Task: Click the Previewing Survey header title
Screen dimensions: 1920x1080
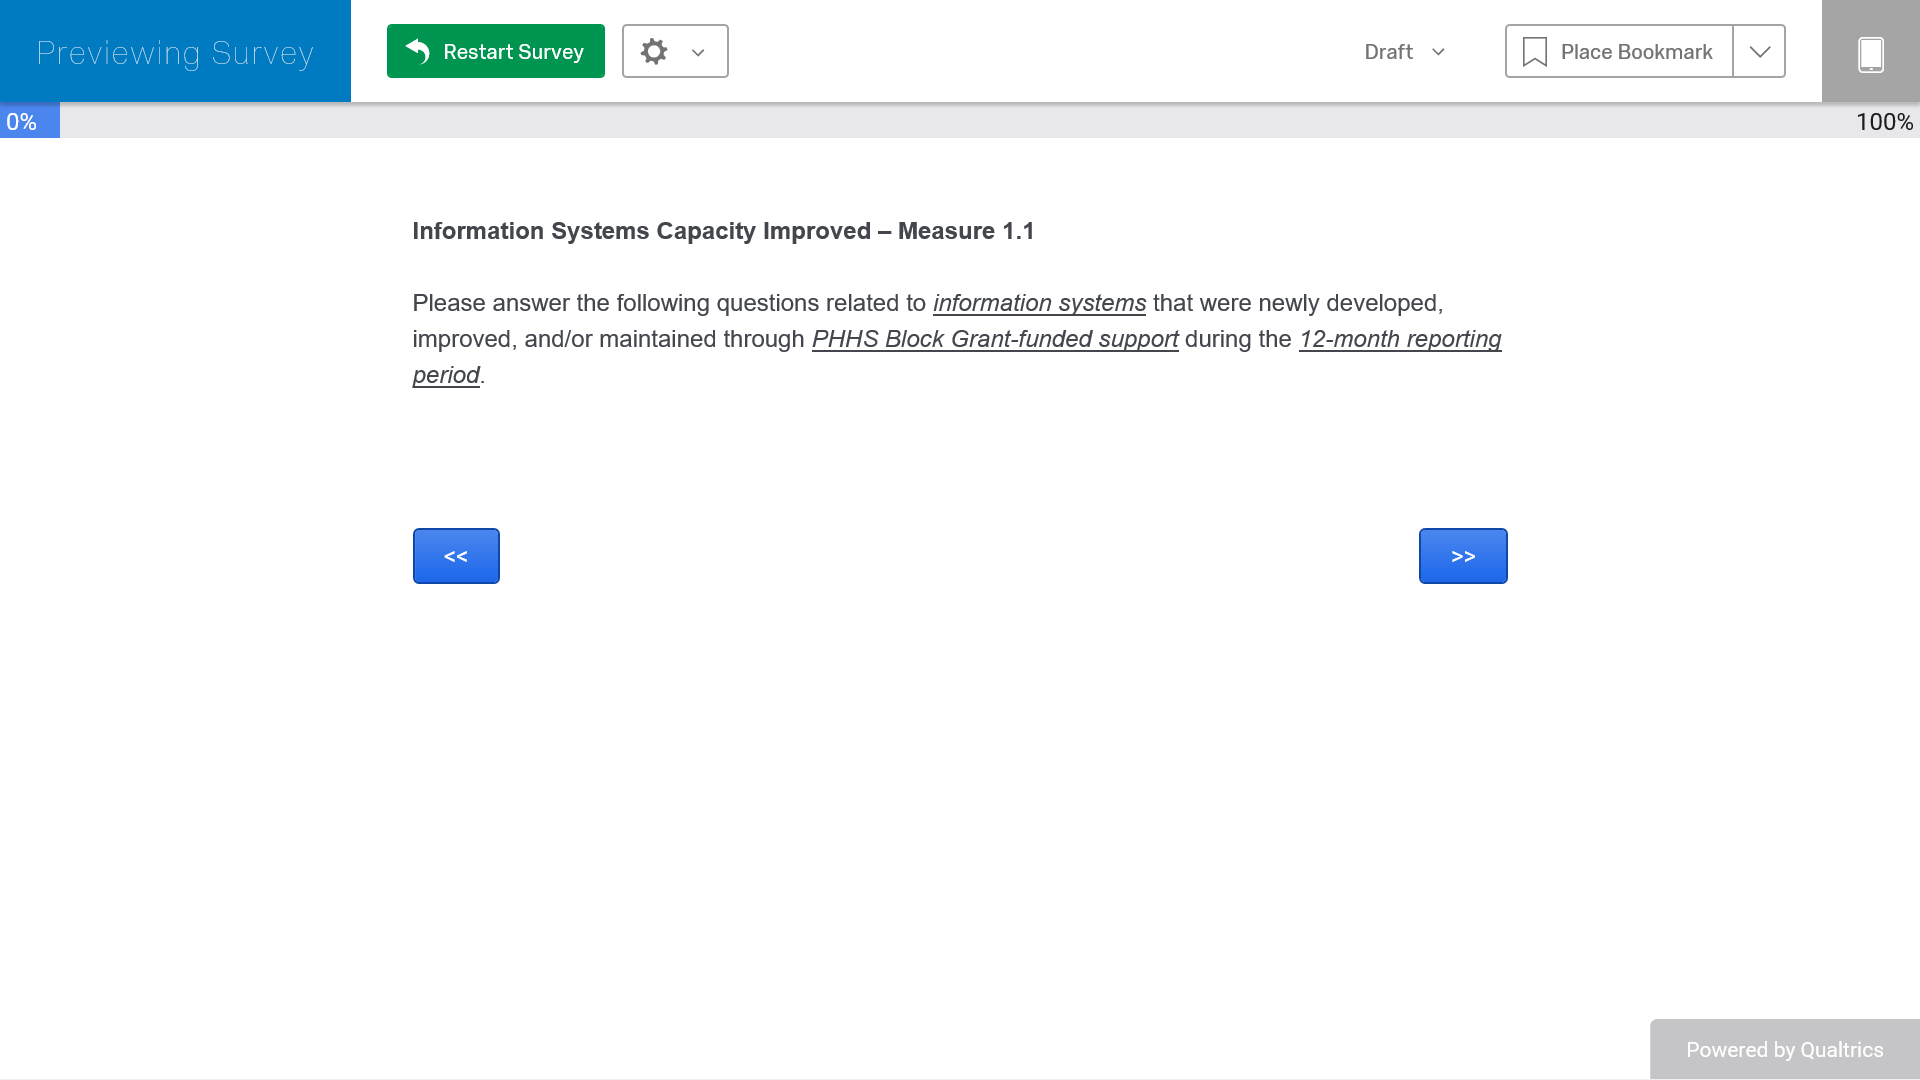Action: point(175,52)
